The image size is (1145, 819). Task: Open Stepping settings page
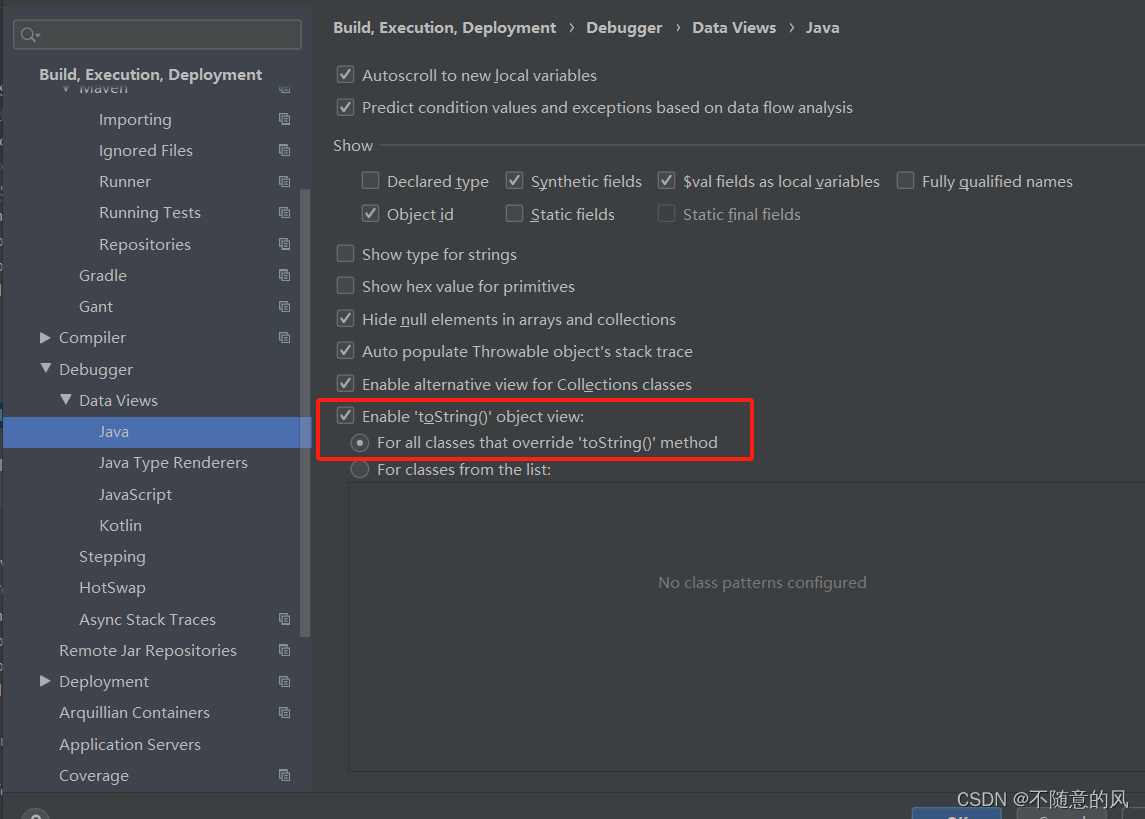click(x=112, y=557)
